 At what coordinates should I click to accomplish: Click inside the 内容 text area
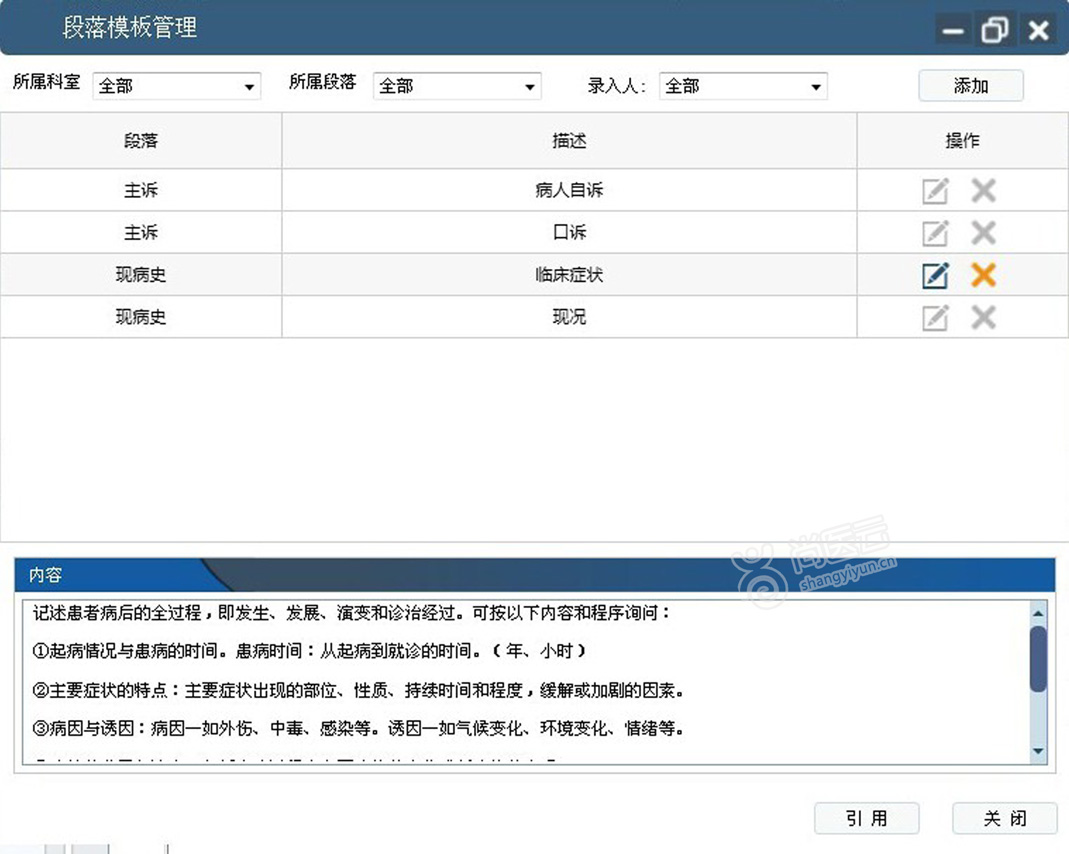coord(526,682)
